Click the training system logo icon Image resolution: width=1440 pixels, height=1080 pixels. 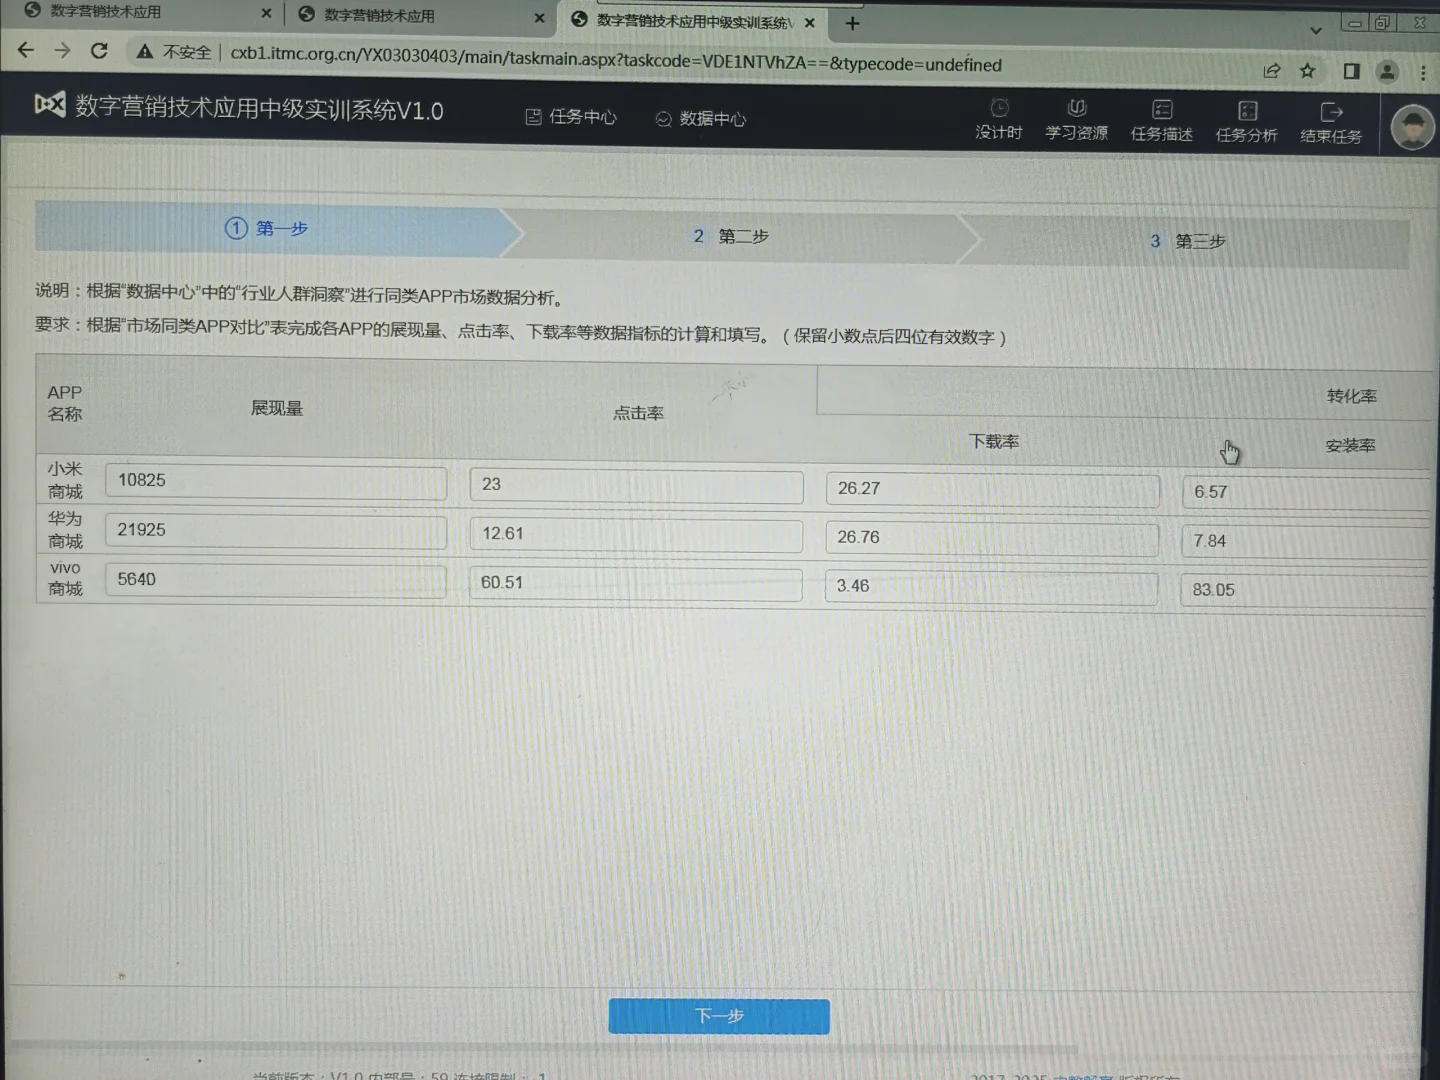tap(50, 104)
